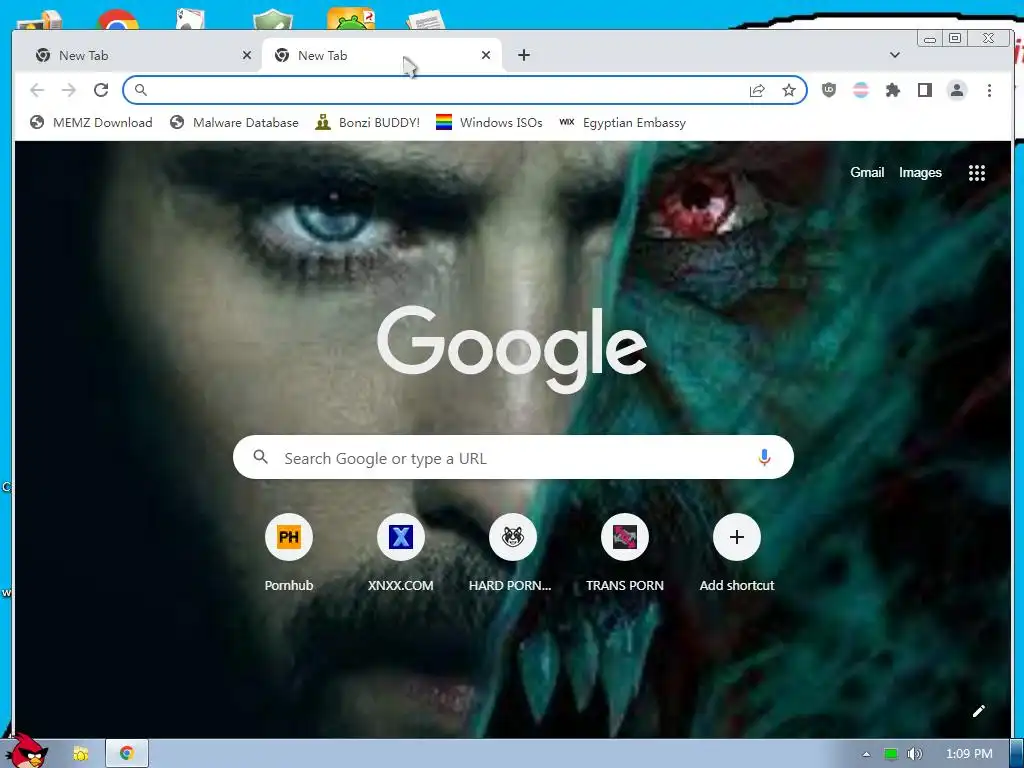Viewport: 1024px width, 768px height.
Task: Show hidden system tray icons arrow
Action: coord(867,754)
